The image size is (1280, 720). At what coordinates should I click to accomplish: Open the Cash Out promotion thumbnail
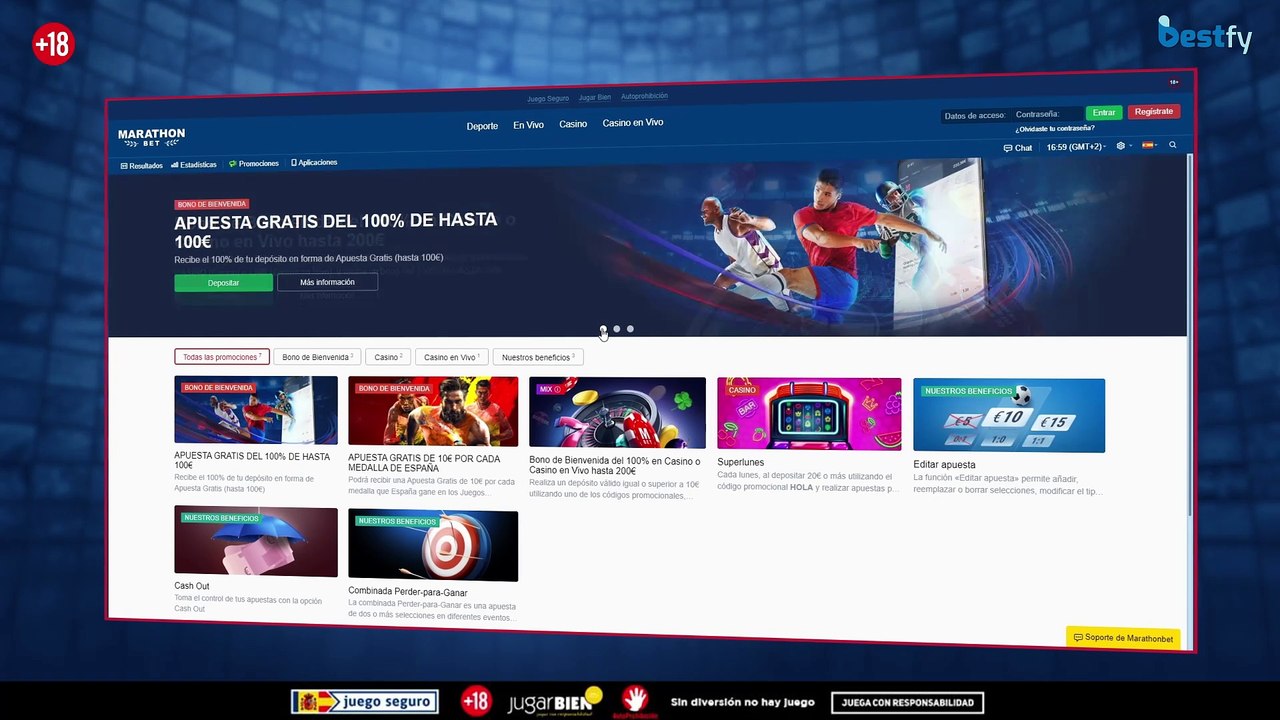tap(256, 541)
